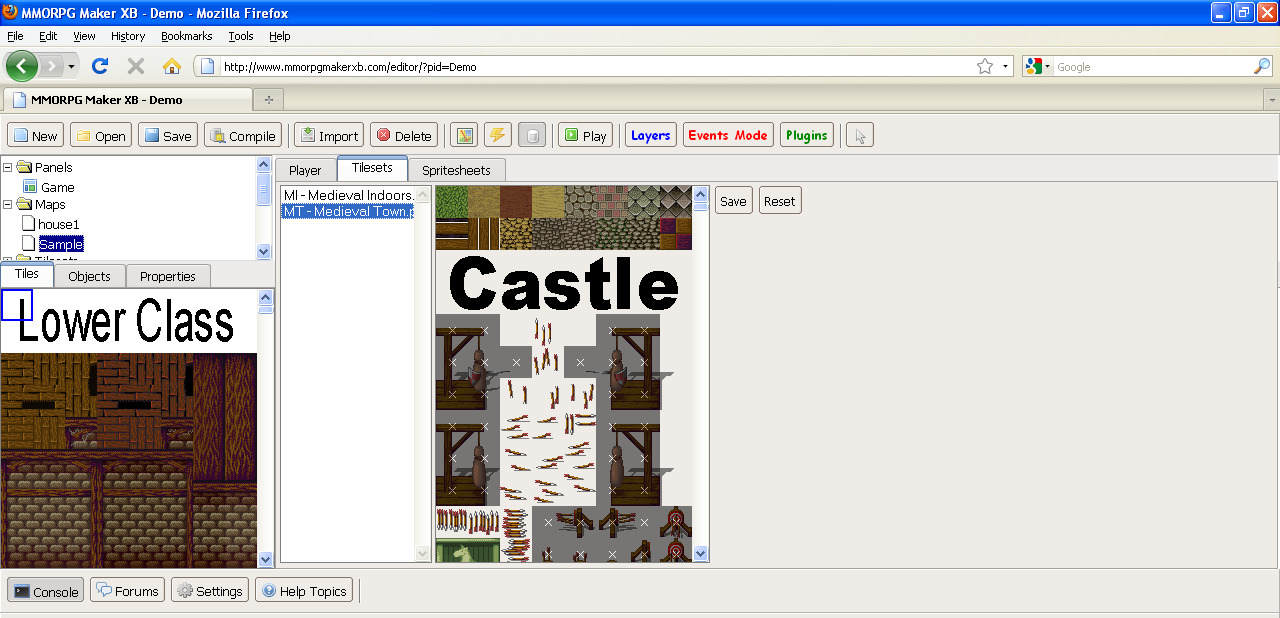This screenshot has height=618, width=1280.
Task: Select the Maps folder in tree
Action: click(50, 205)
